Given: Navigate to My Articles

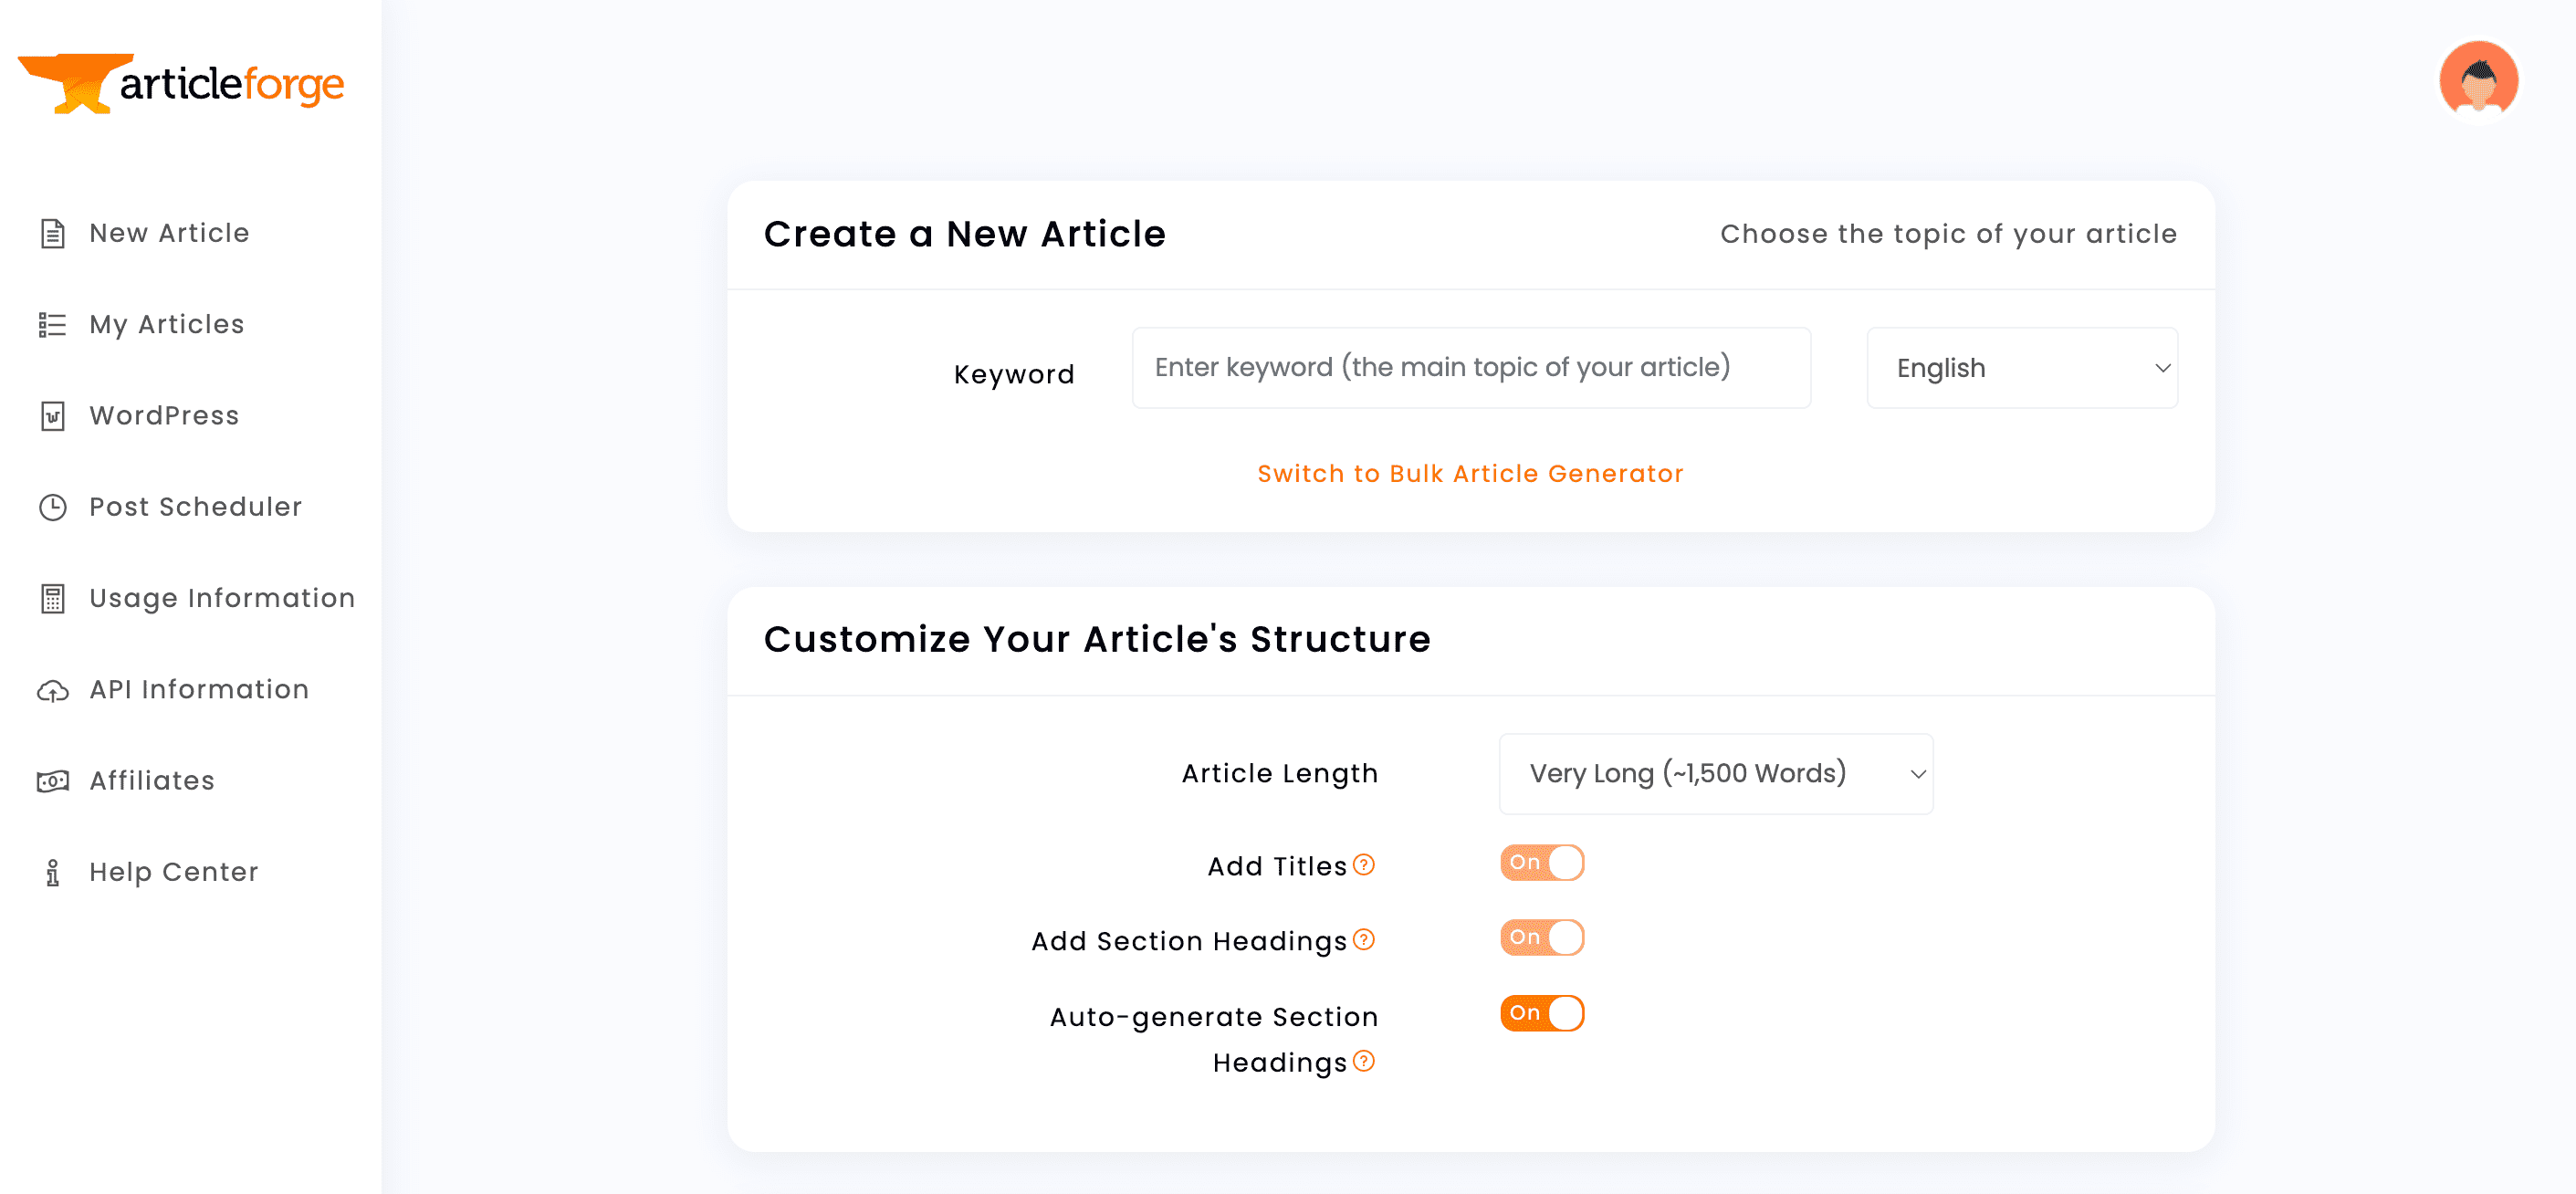Looking at the screenshot, I should click(x=165, y=324).
